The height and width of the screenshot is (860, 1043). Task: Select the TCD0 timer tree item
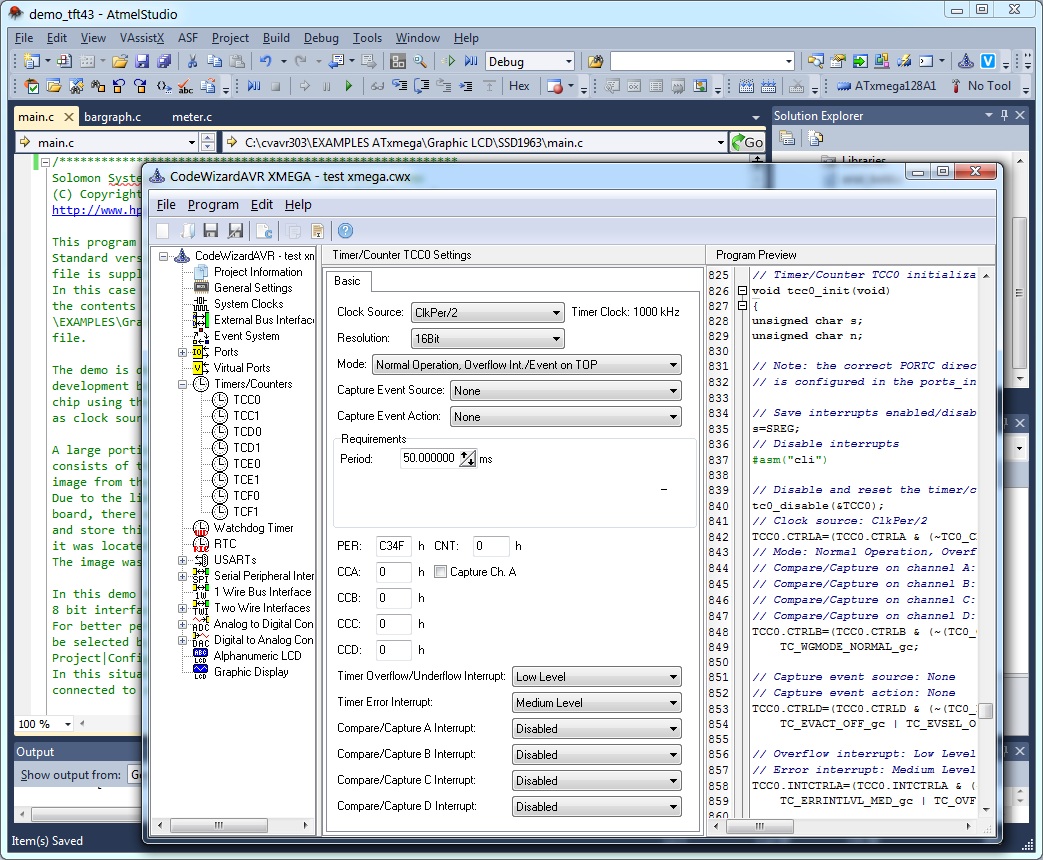click(246, 432)
